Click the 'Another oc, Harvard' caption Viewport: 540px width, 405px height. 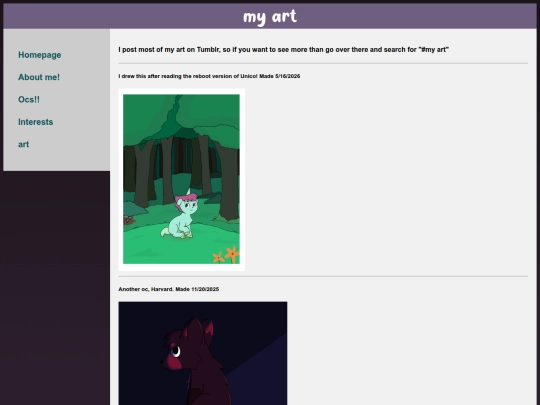pos(169,289)
